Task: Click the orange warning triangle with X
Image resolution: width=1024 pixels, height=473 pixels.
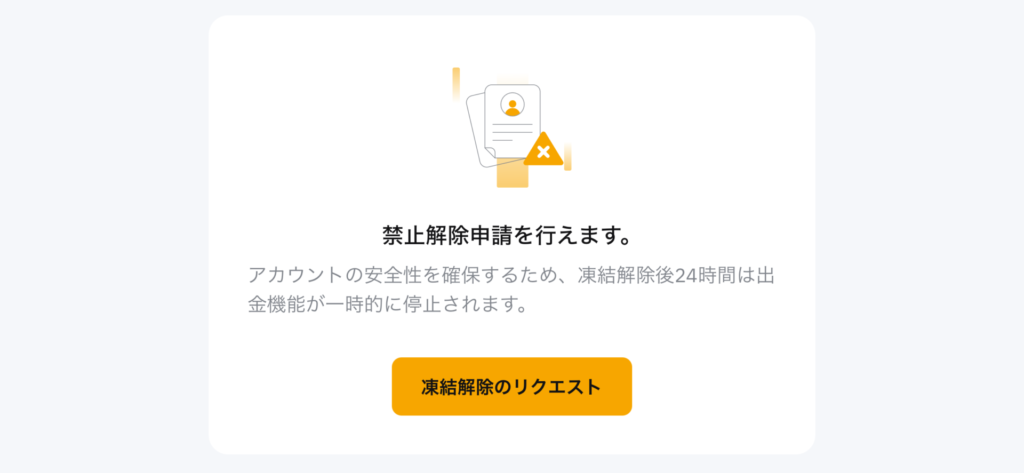Action: [543, 150]
